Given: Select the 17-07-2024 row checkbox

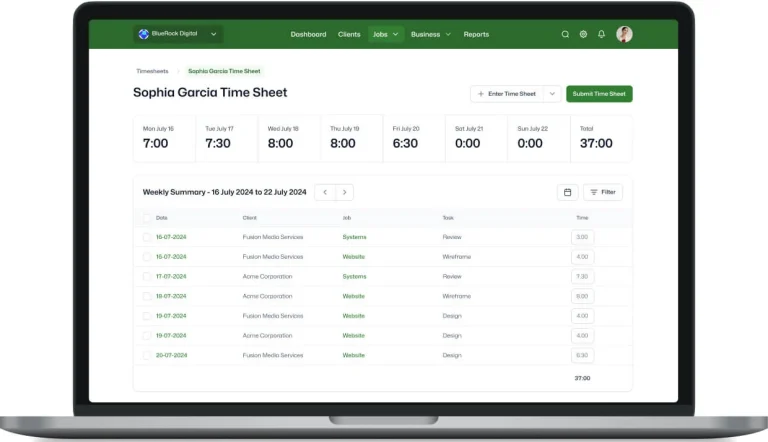Looking at the screenshot, I should 147,276.
